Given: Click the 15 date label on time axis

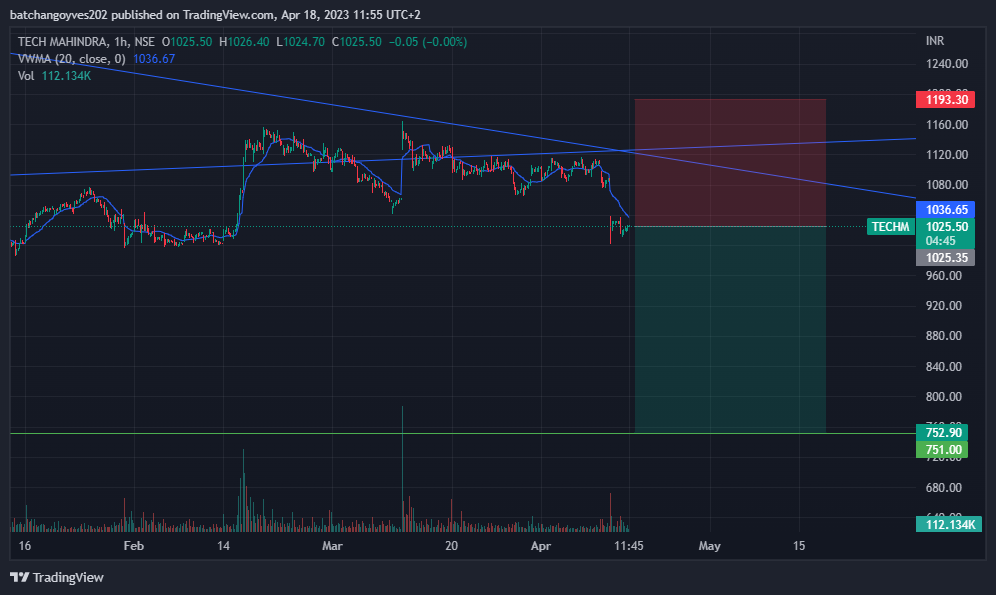Looking at the screenshot, I should [x=799, y=546].
